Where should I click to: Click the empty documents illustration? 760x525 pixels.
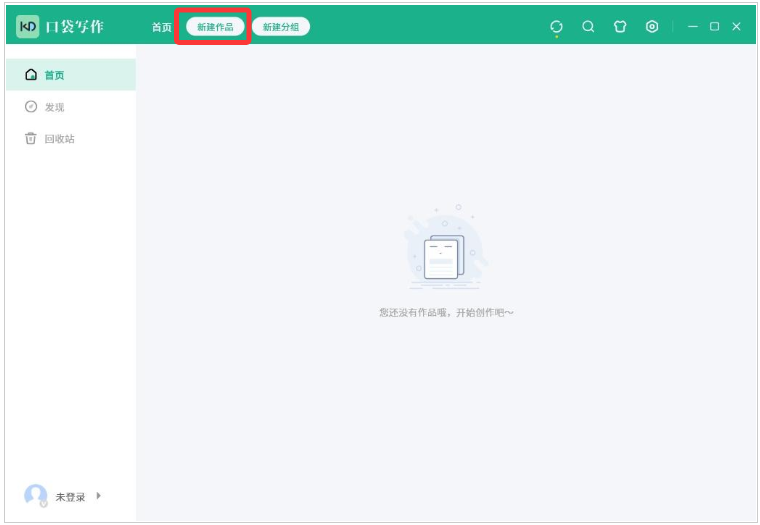pyautogui.click(x=446, y=247)
